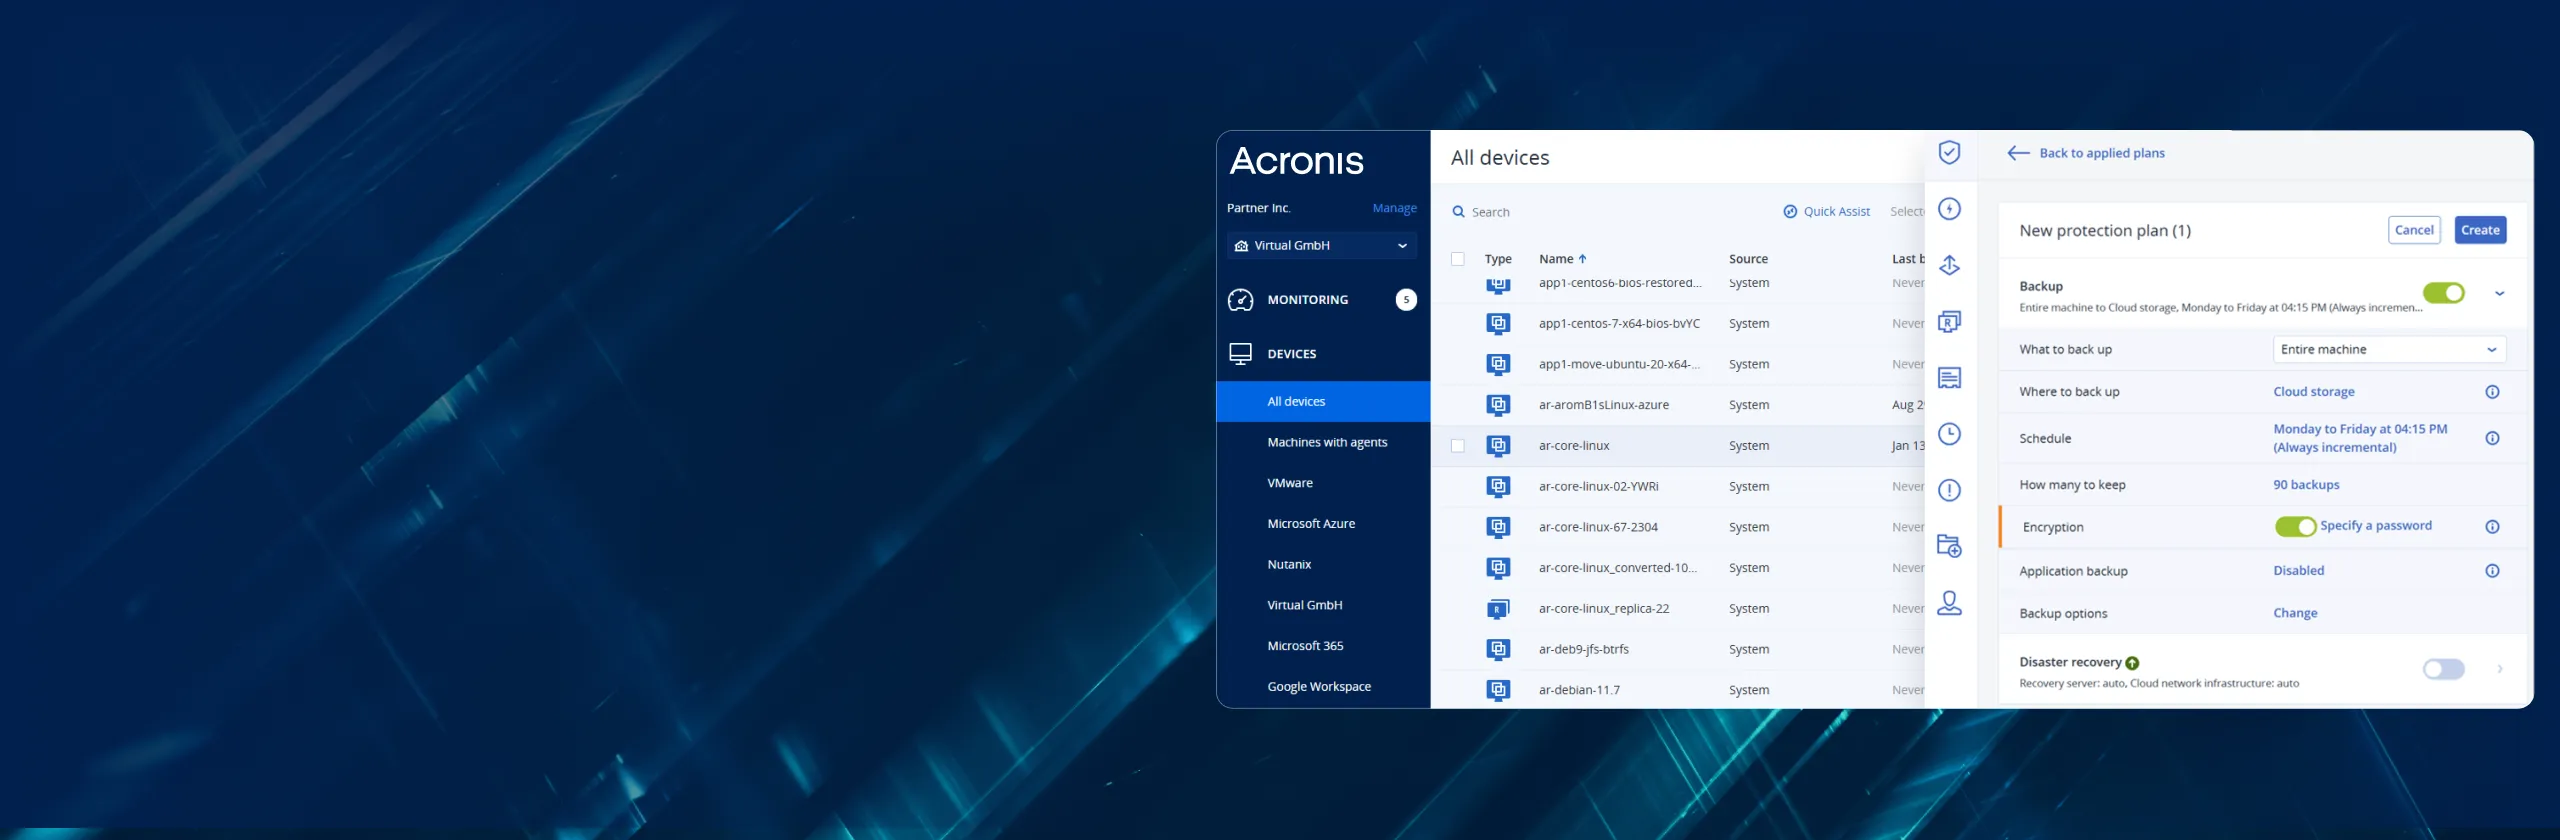2560x840 pixels.
Task: Click the Create button
Action: pos(2480,230)
